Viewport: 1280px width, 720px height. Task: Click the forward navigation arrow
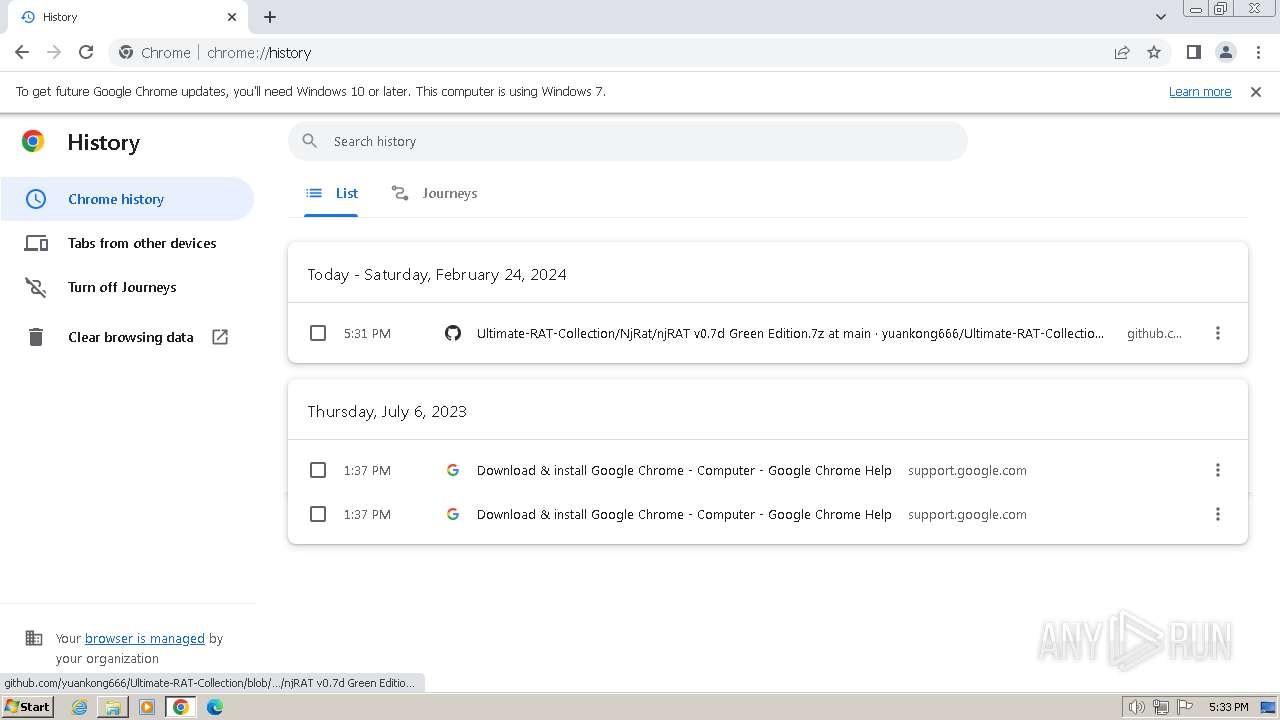click(x=54, y=52)
